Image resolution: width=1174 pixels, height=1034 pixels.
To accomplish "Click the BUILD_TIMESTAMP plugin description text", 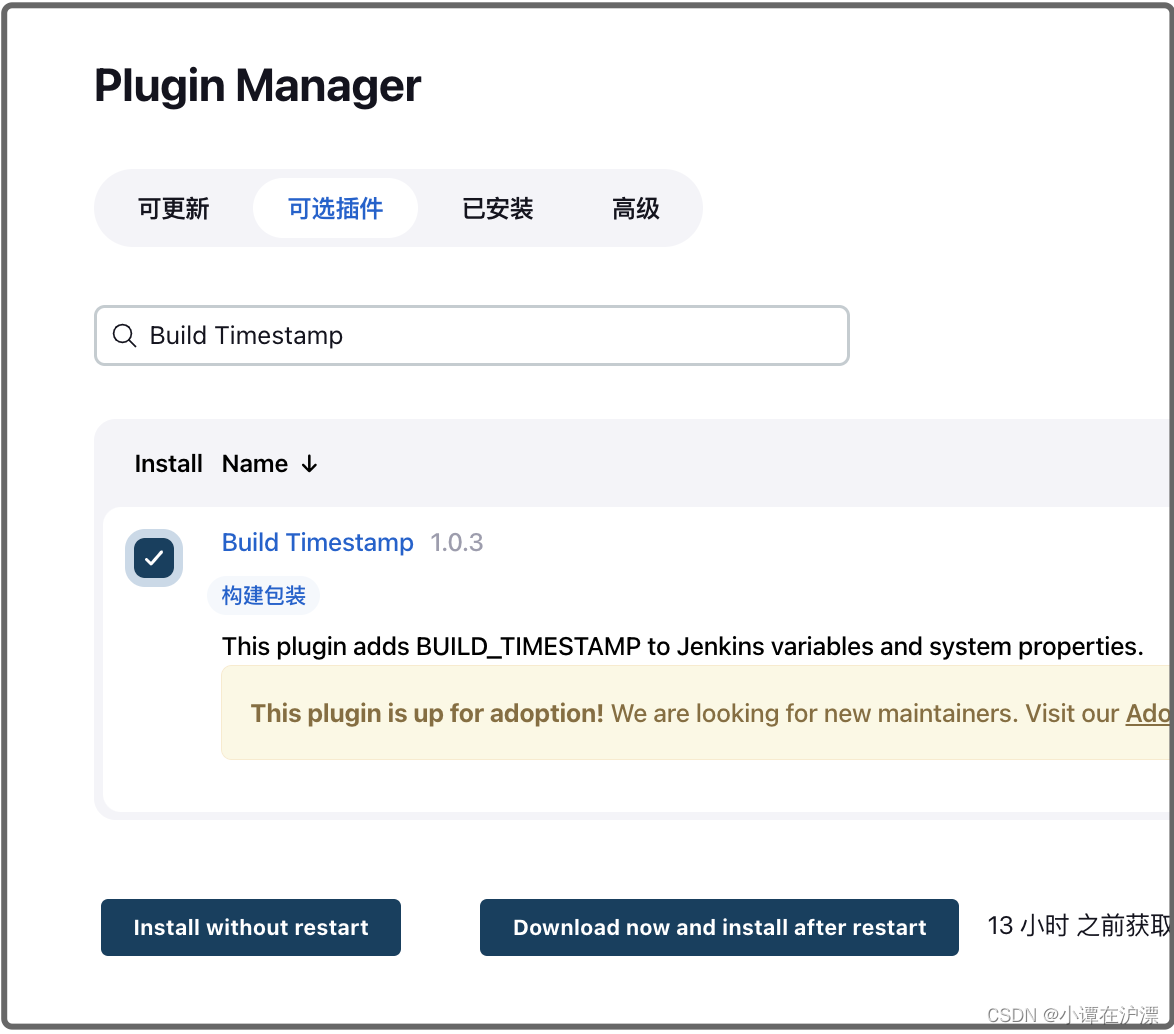I will [x=683, y=646].
